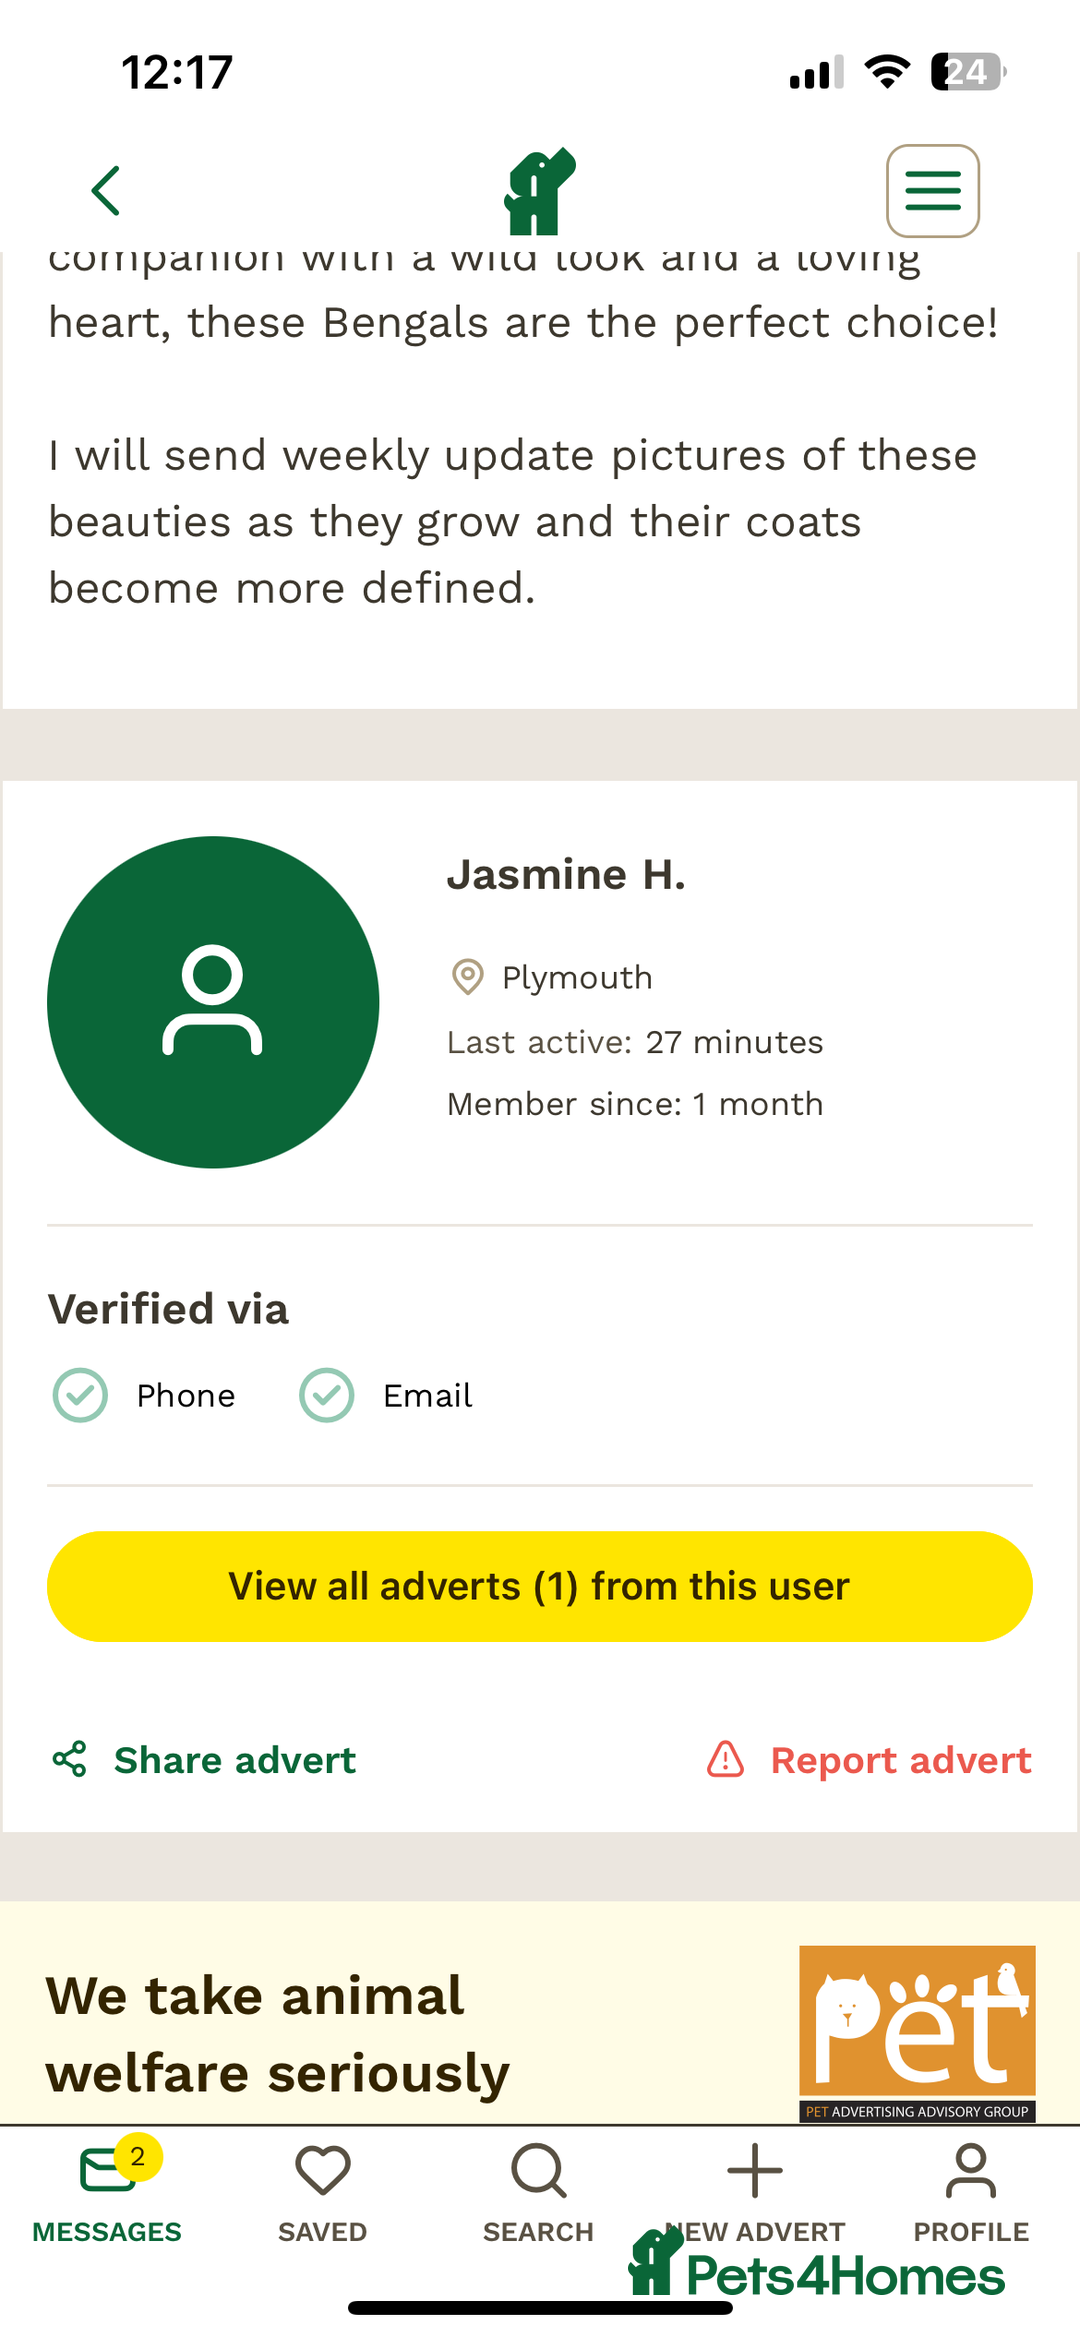This screenshot has width=1080, height=2337.
Task: Open the Messages tab
Action: coord(107,2192)
